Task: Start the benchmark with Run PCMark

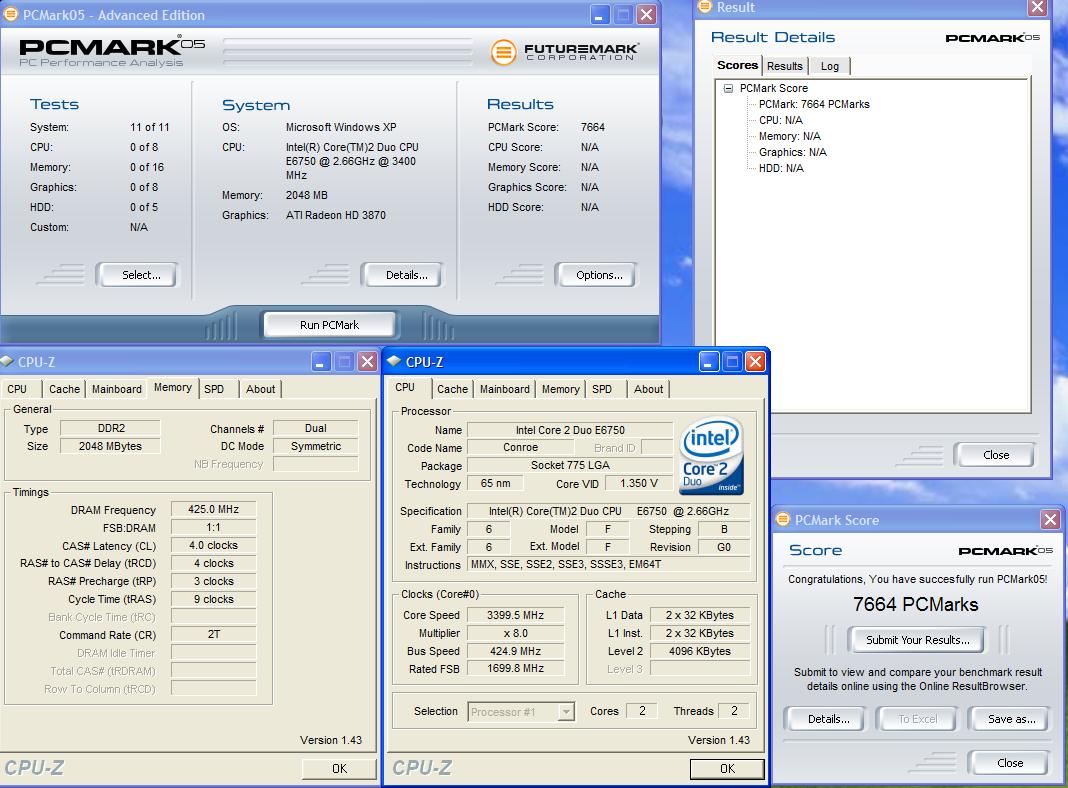Action: (x=330, y=325)
